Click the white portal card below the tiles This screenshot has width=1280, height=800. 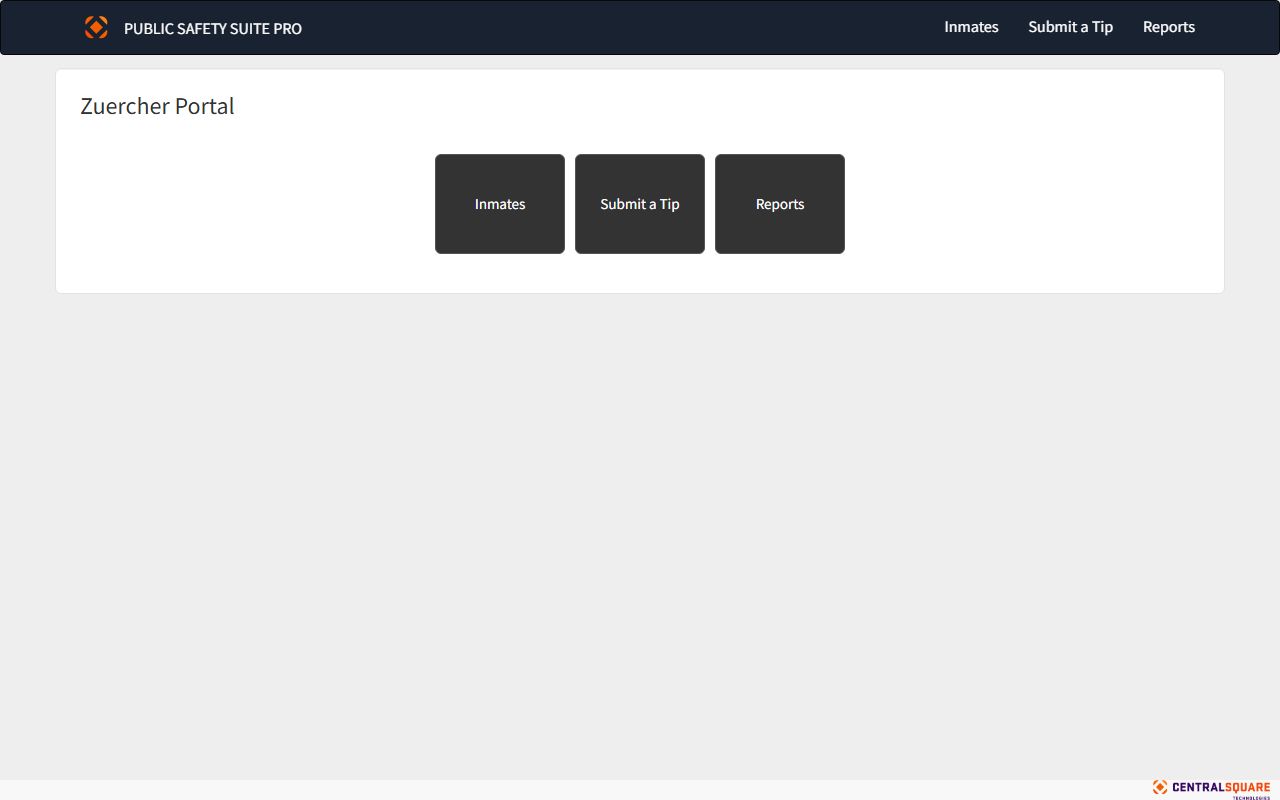[640, 274]
